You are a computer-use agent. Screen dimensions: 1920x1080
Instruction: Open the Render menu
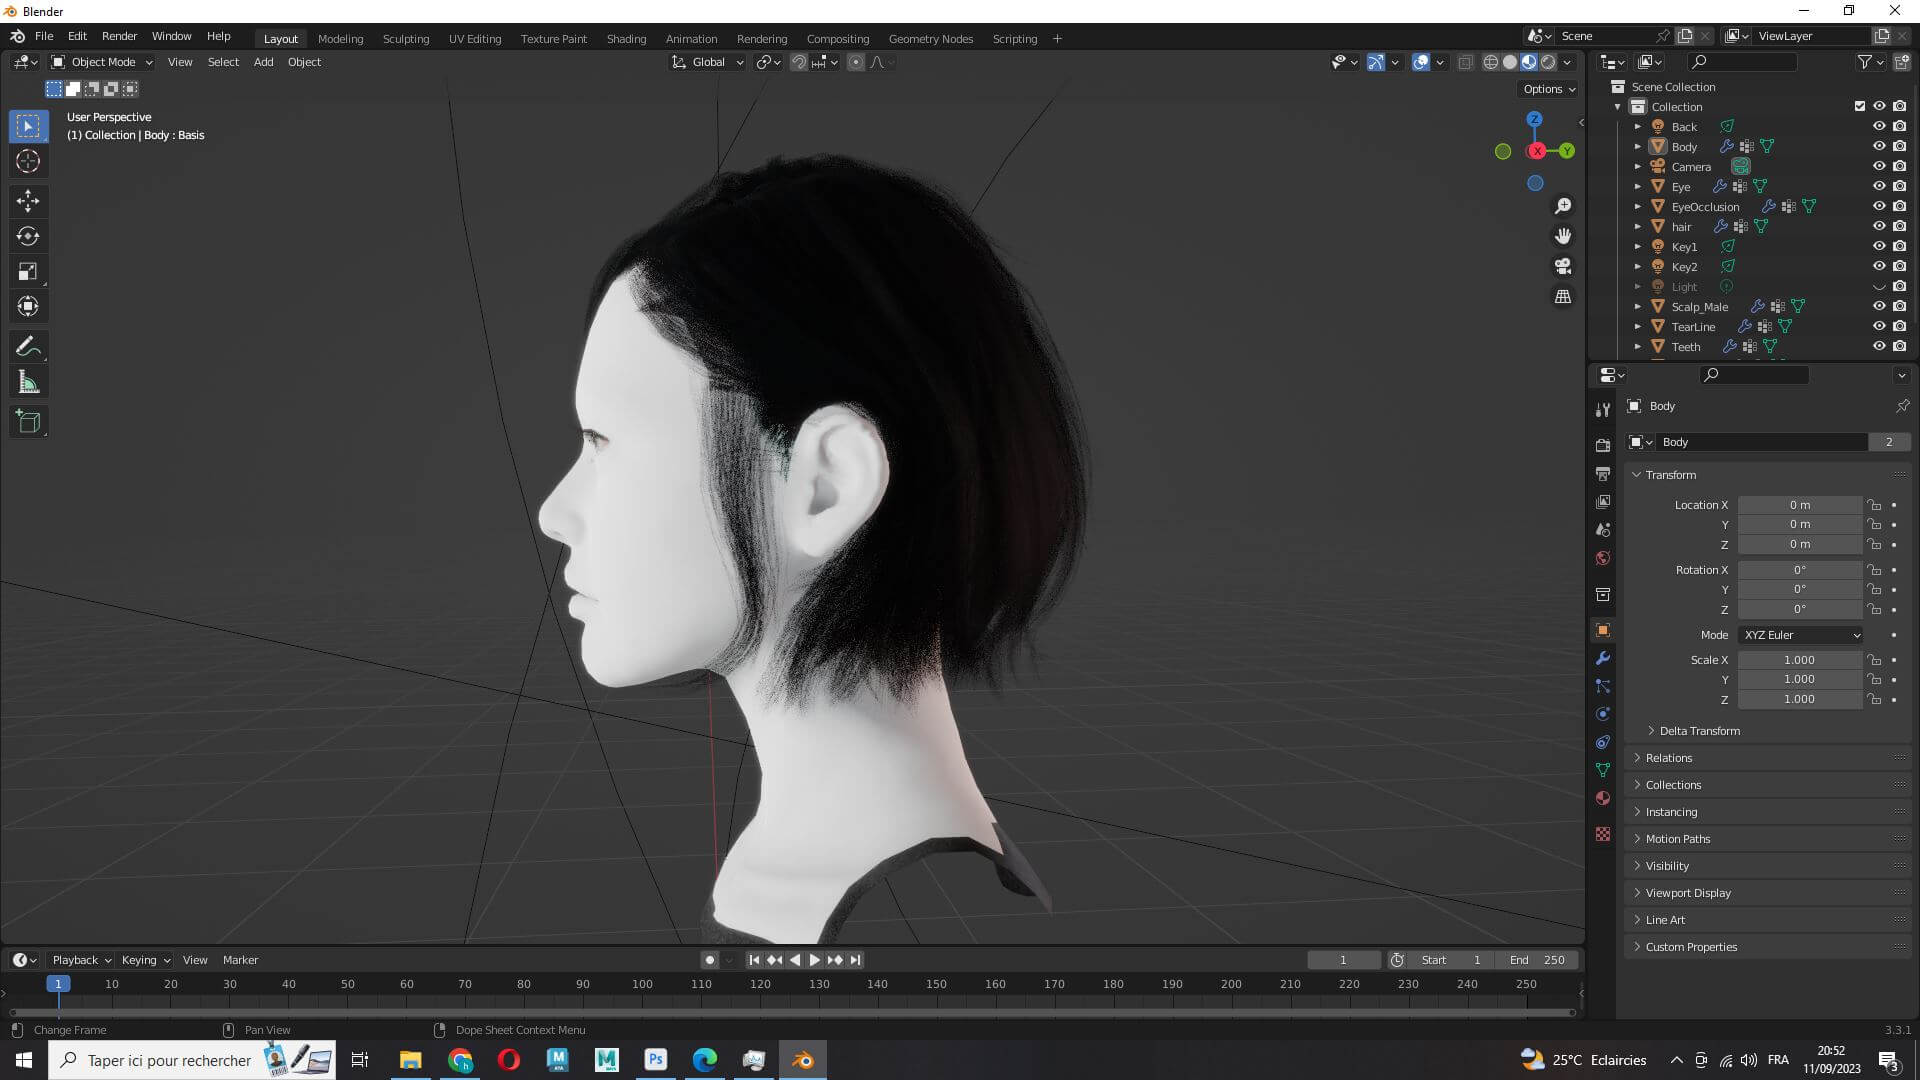click(x=119, y=36)
